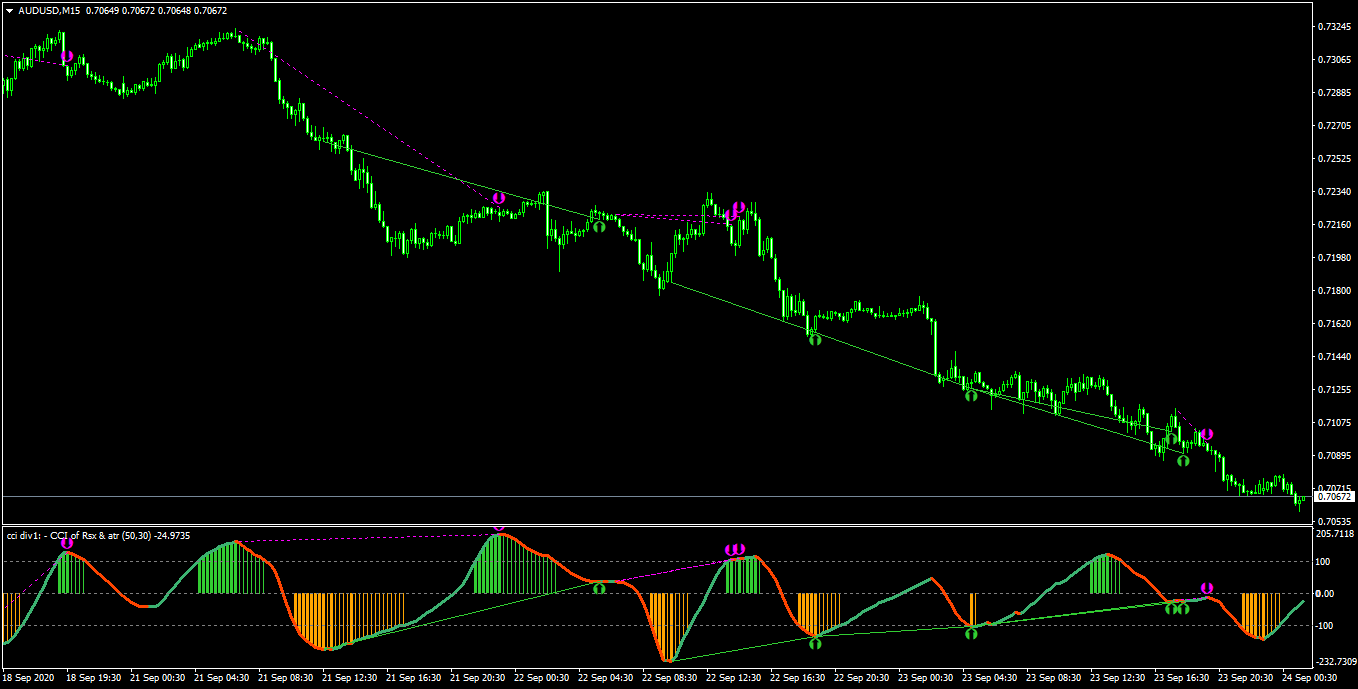
Task: Select the green arrow under the 23 Sep 00:30 candles
Action: click(x=970, y=396)
